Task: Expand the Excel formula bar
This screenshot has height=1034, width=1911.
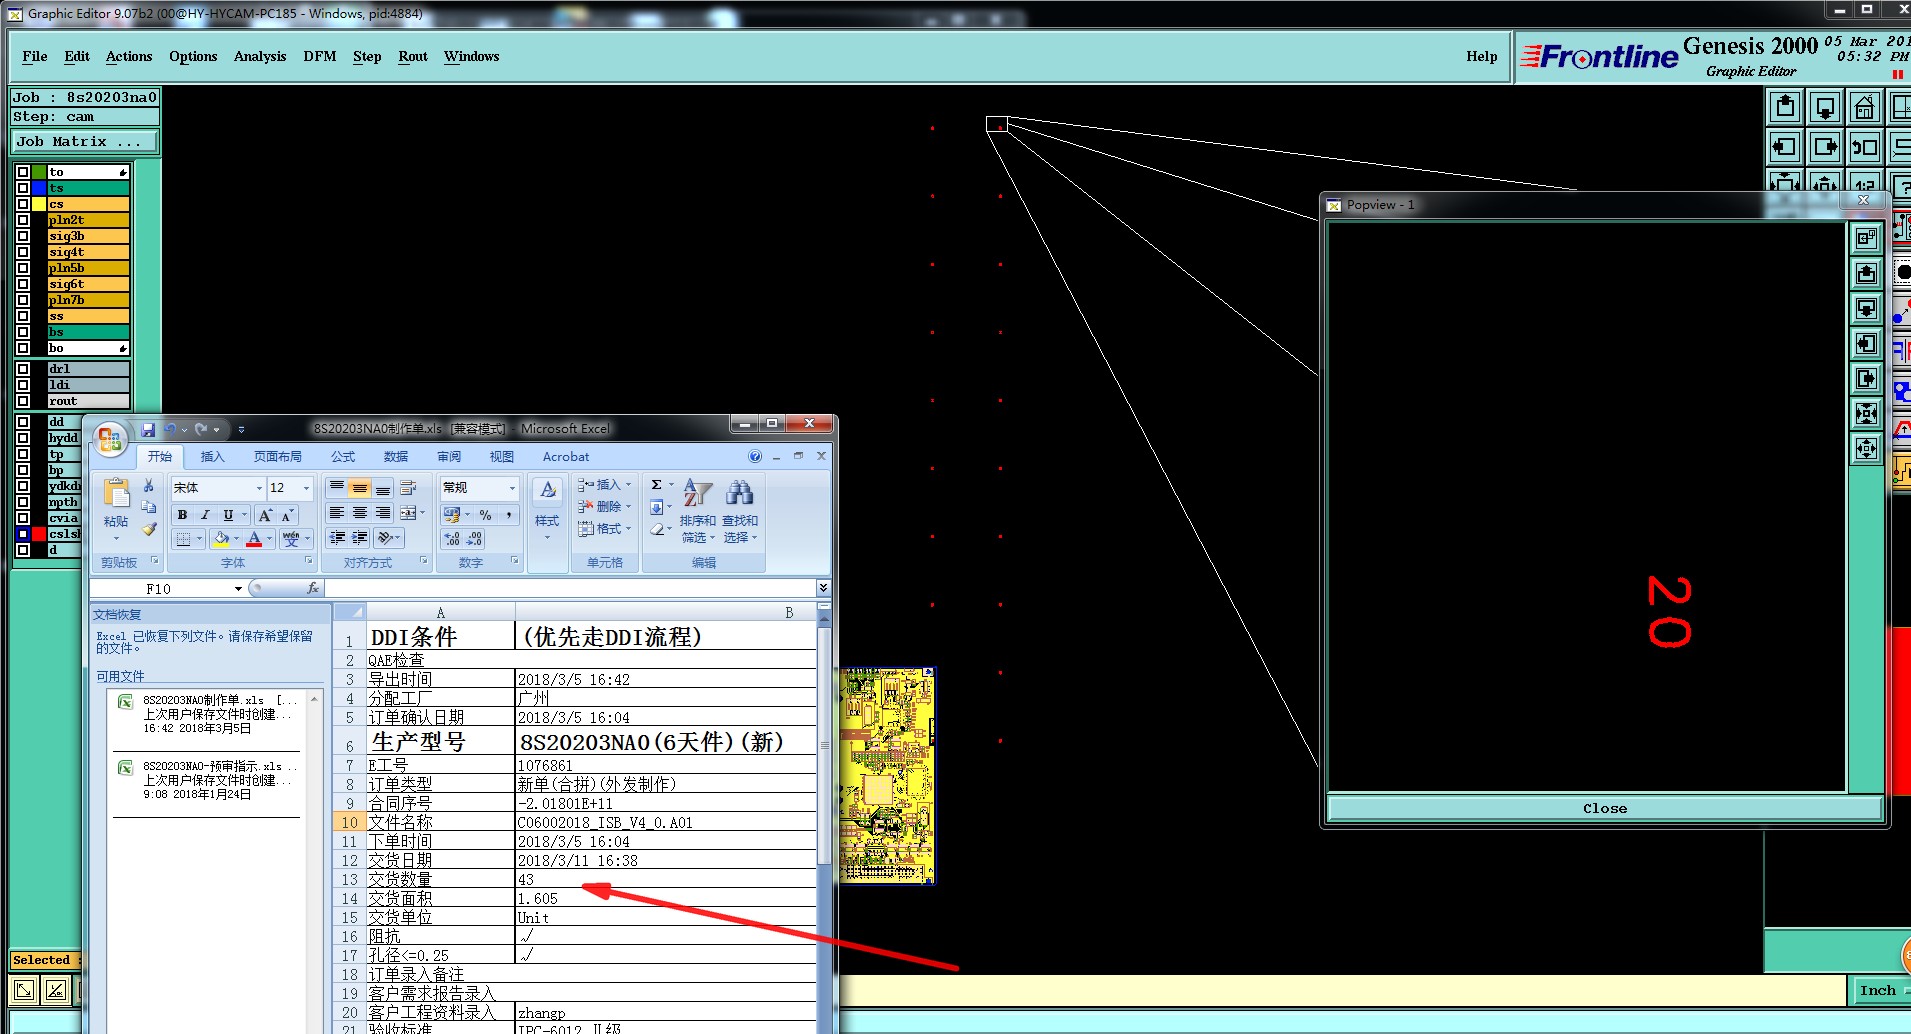Action: 822,588
